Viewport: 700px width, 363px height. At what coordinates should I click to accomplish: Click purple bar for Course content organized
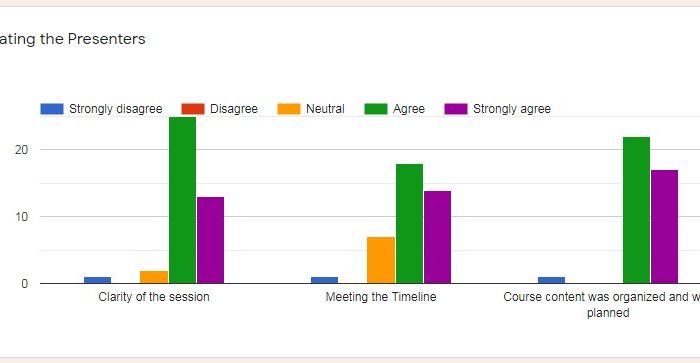pos(664,227)
